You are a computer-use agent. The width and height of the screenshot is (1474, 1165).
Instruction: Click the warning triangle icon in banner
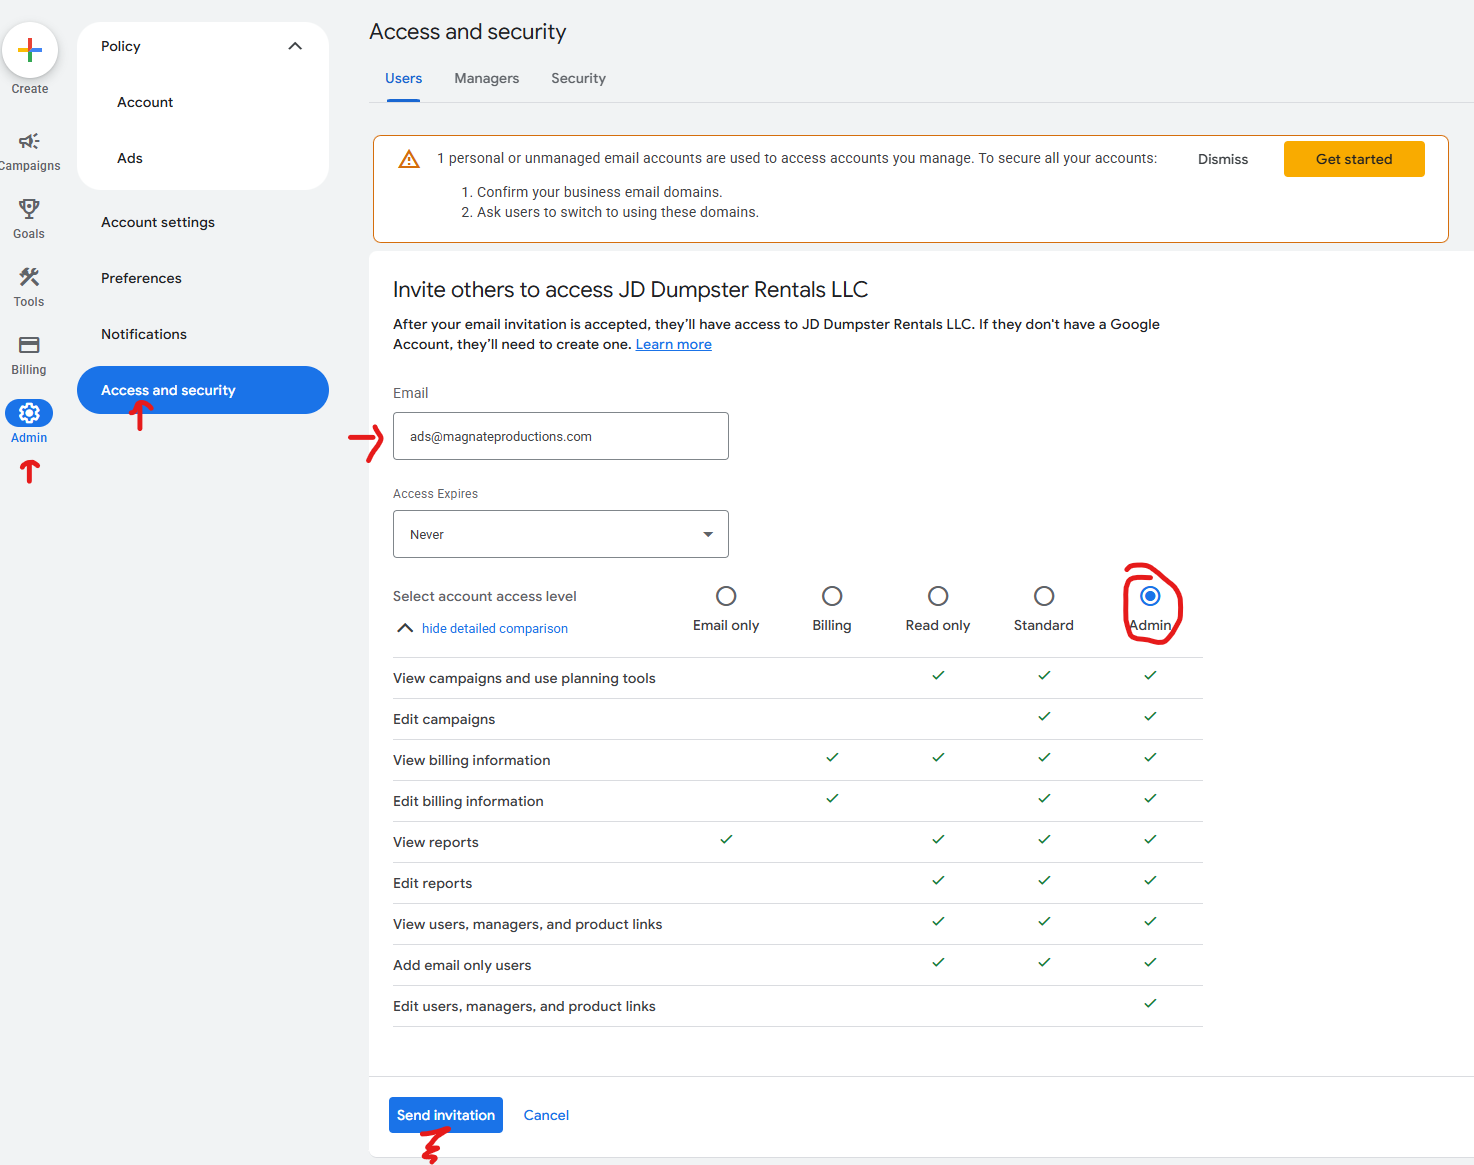(409, 159)
